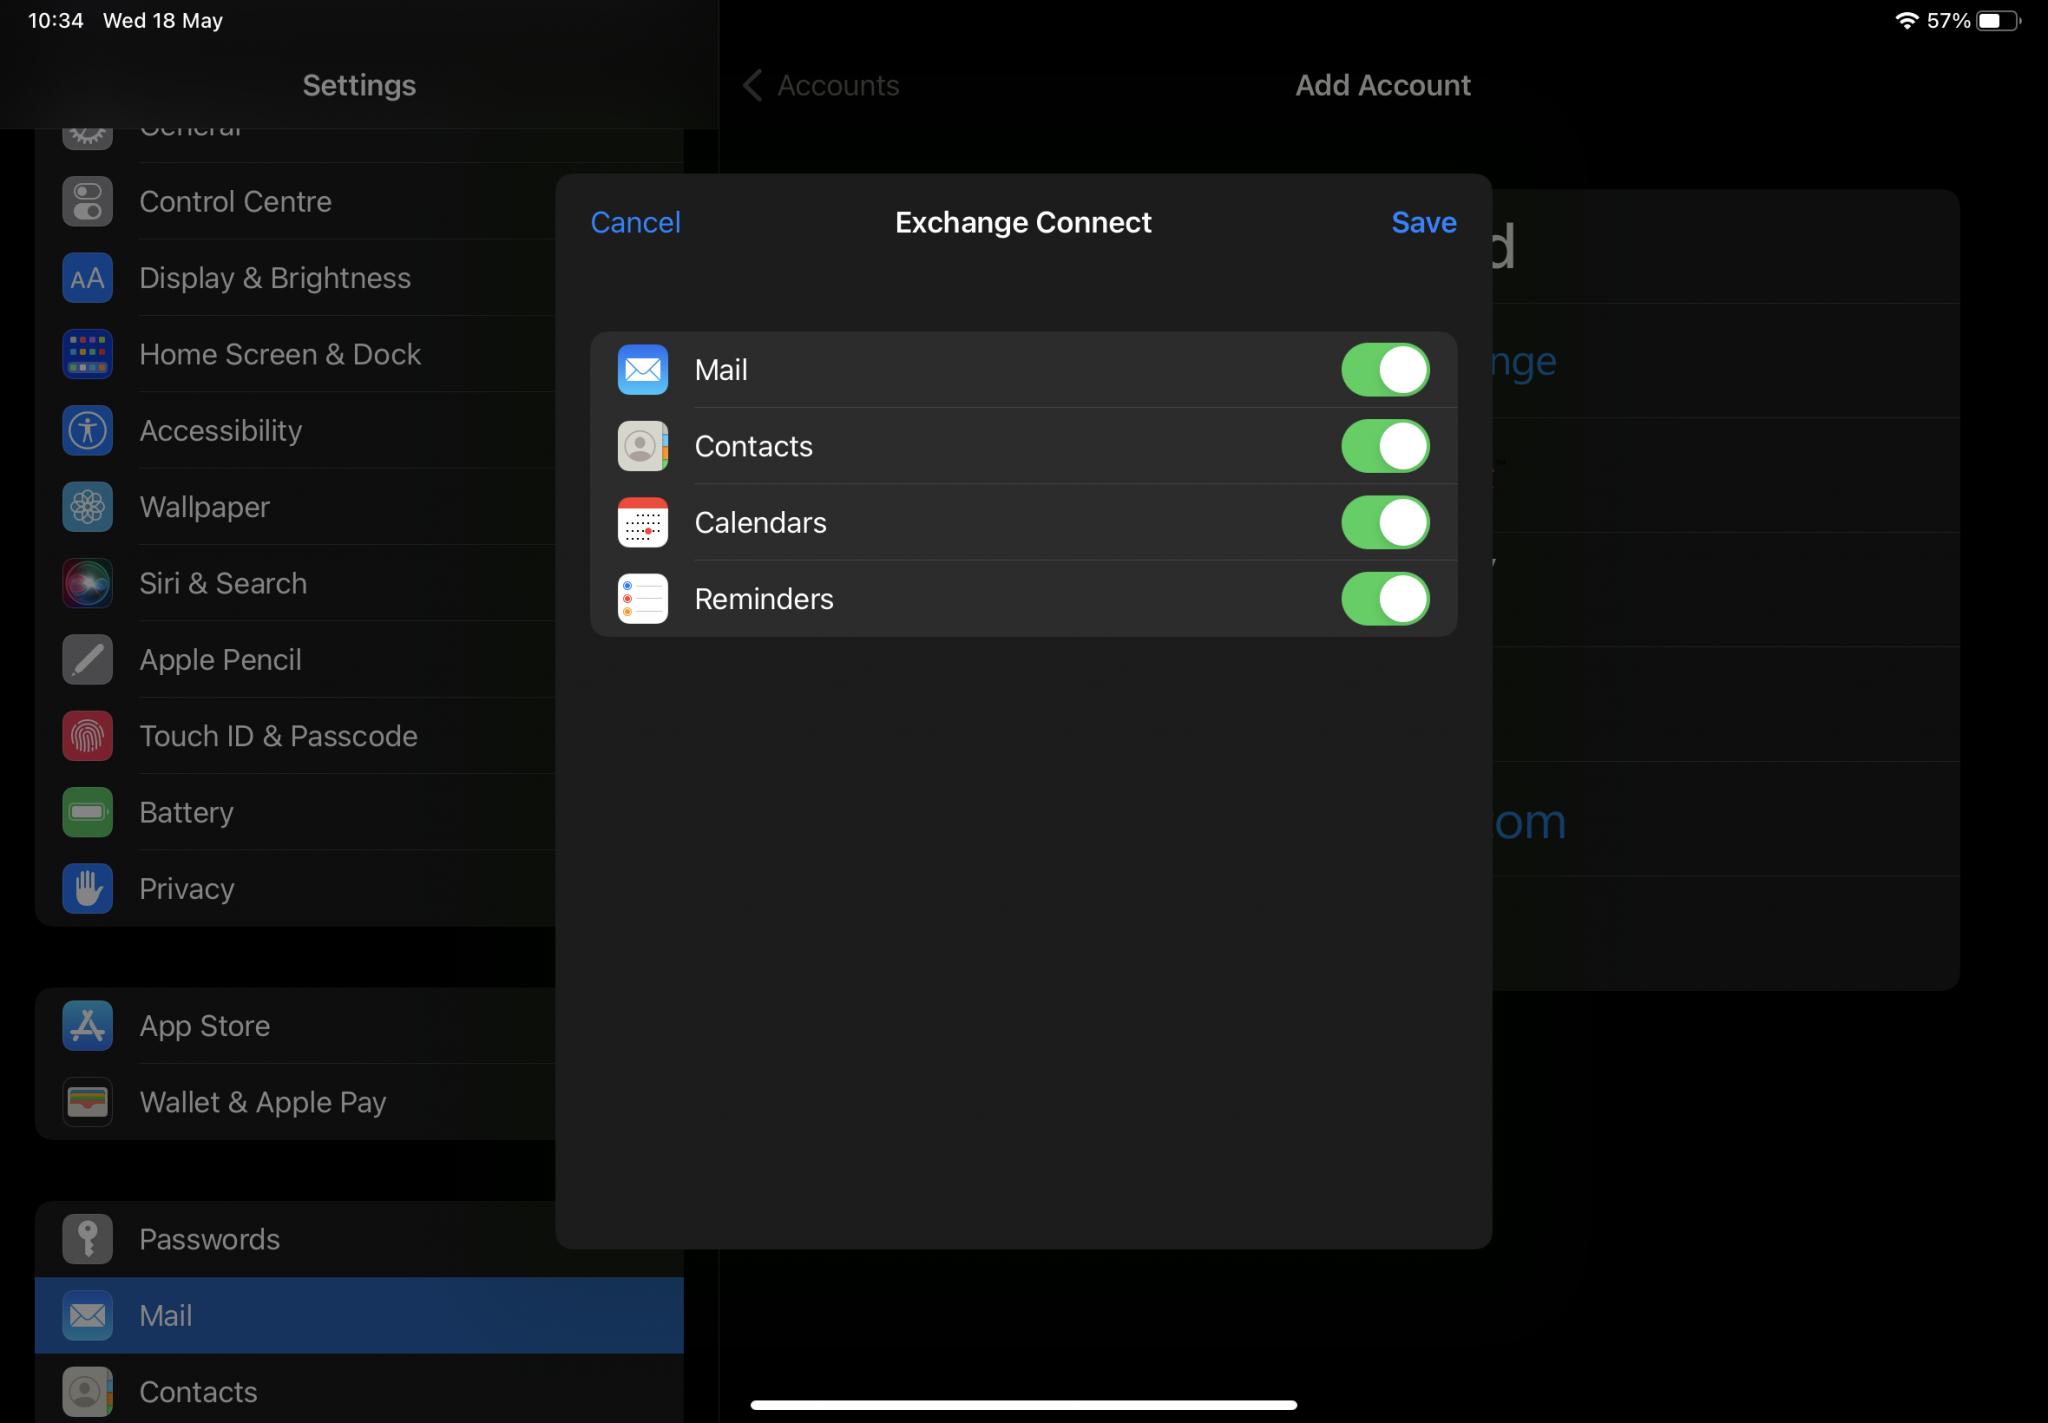The height and width of the screenshot is (1423, 2048).
Task: Click the Touch ID & Passcode fingerprint icon
Action: point(87,736)
